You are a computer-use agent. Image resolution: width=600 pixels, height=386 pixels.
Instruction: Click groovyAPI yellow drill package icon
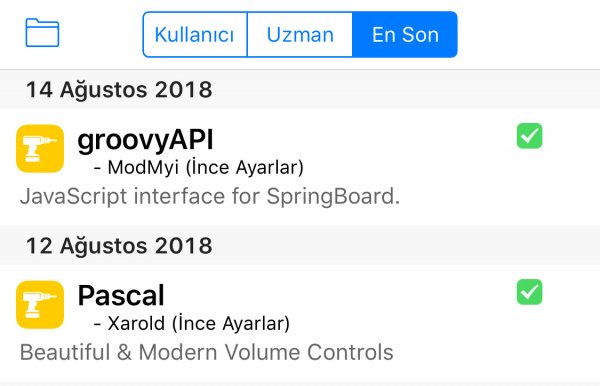point(40,148)
